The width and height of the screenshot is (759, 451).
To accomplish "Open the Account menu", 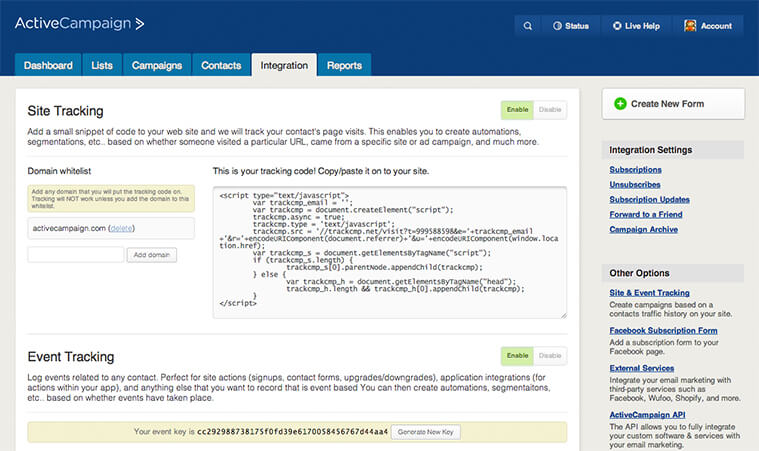I will click(x=708, y=26).
